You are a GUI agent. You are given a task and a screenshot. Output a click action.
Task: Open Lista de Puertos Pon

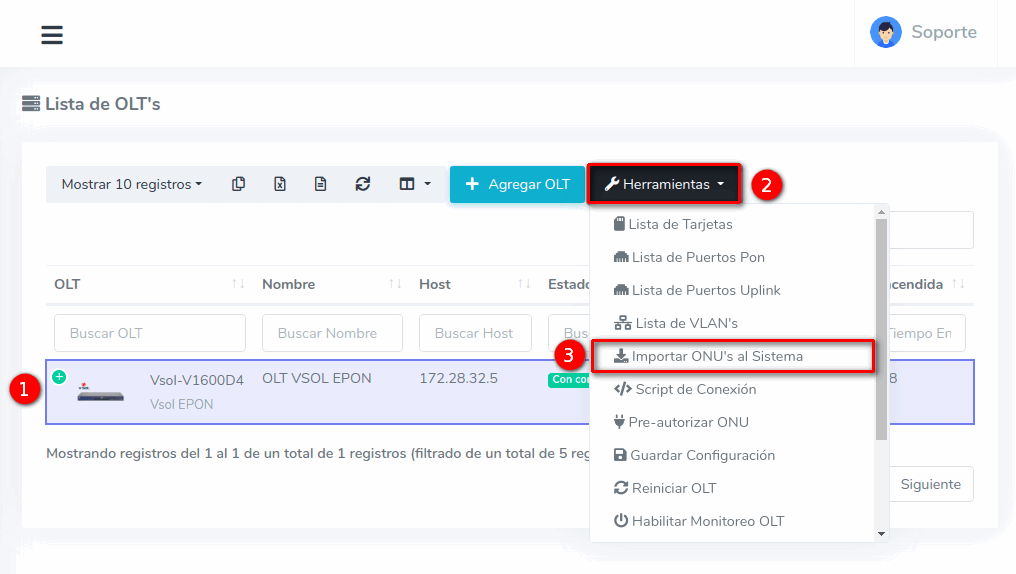pyautogui.click(x=697, y=257)
